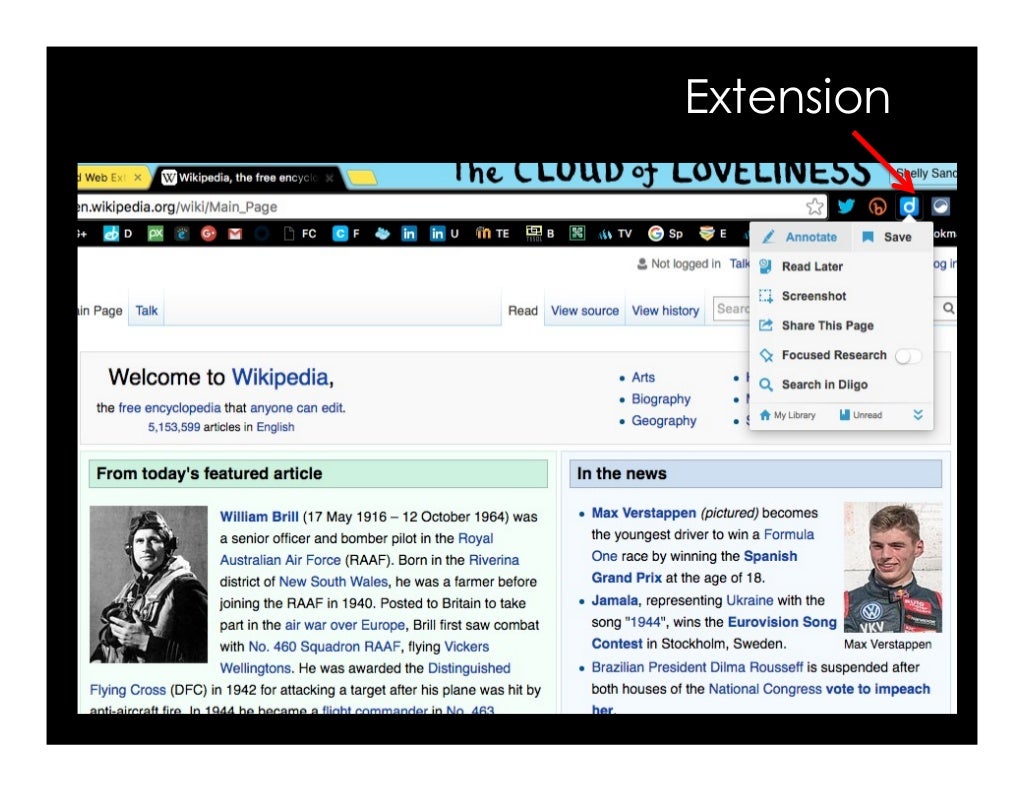Open the first LinkedIn bookmark without label
The width and height of the screenshot is (1024, 792).
(x=409, y=234)
